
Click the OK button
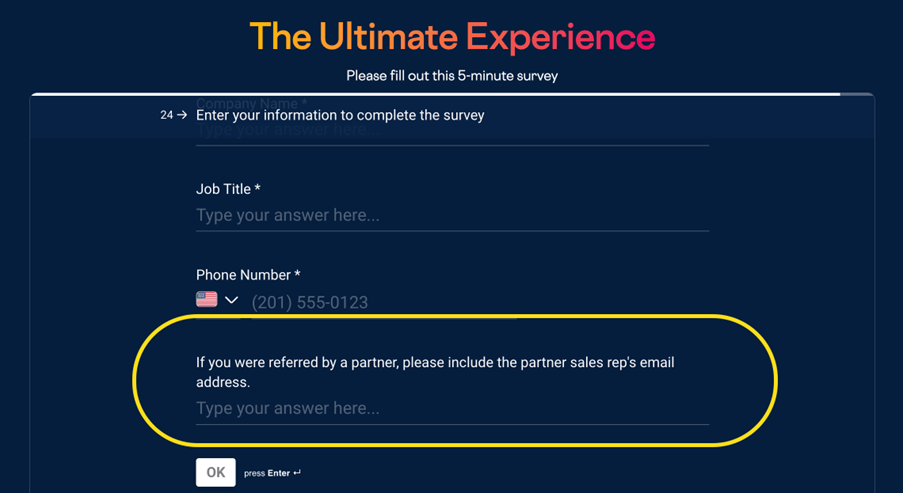(x=215, y=472)
